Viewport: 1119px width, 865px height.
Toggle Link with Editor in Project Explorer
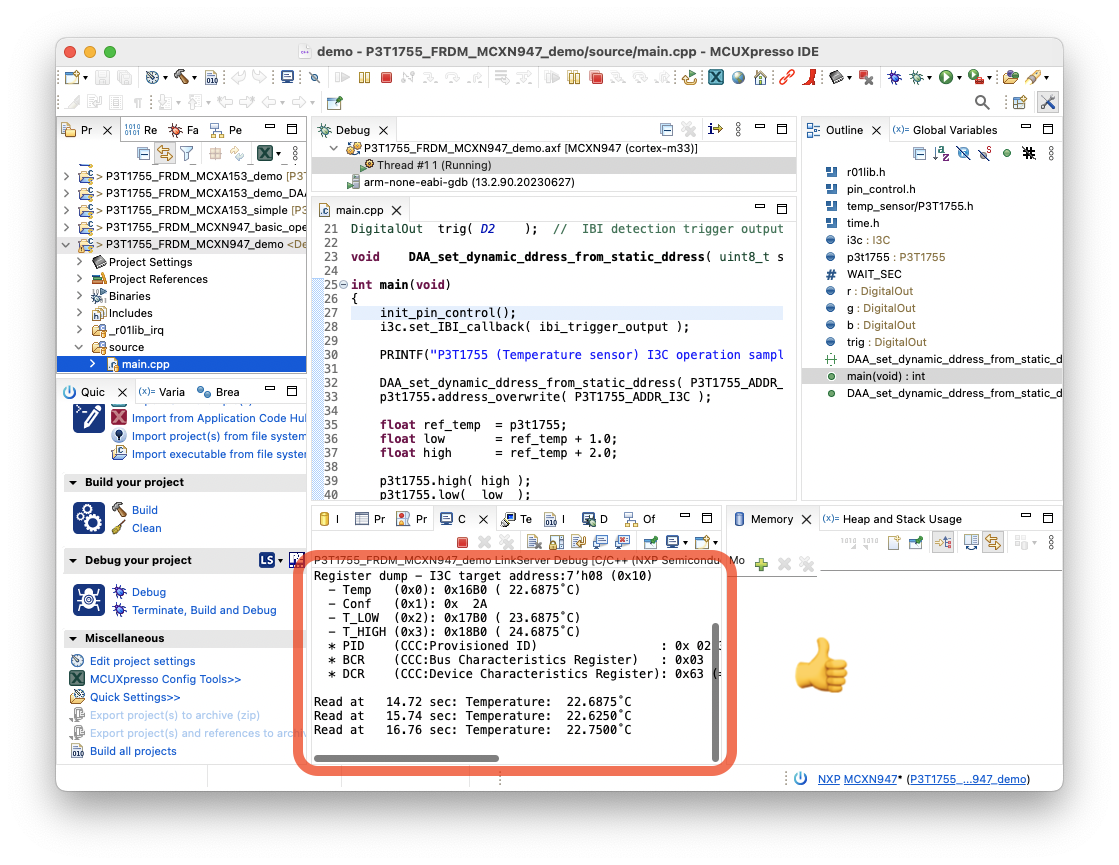coord(165,153)
